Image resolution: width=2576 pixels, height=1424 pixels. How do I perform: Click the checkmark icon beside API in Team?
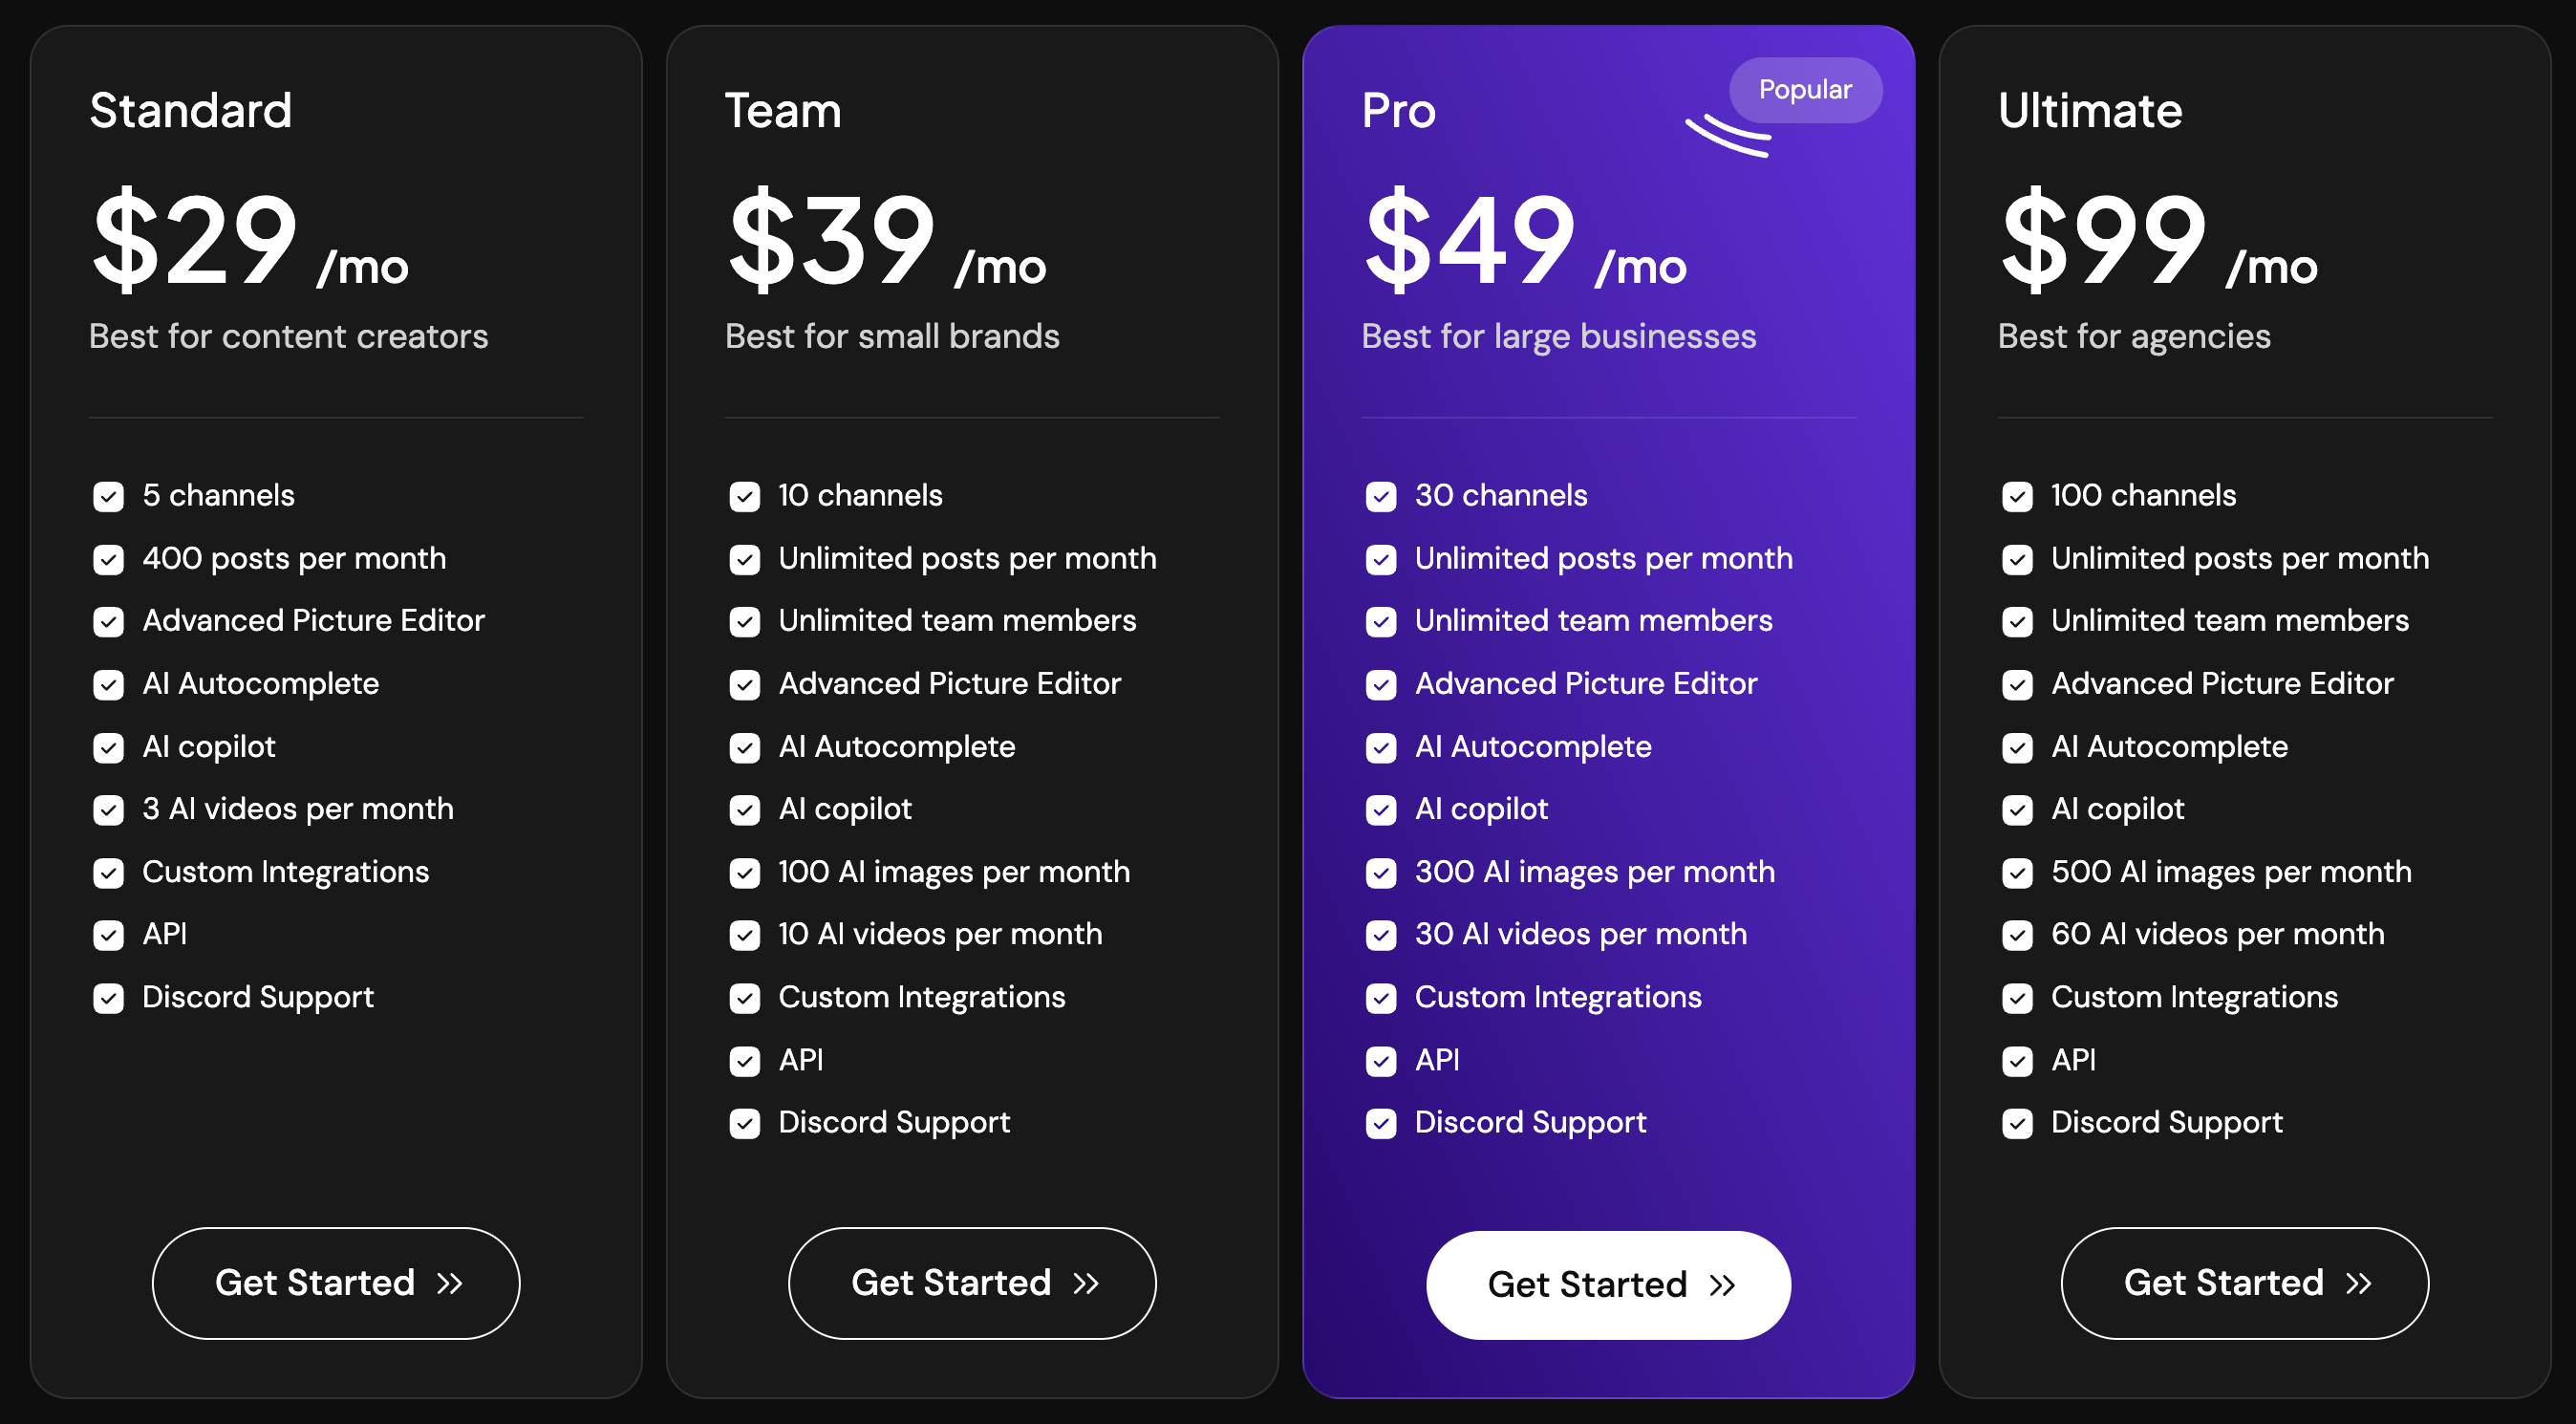(745, 1061)
